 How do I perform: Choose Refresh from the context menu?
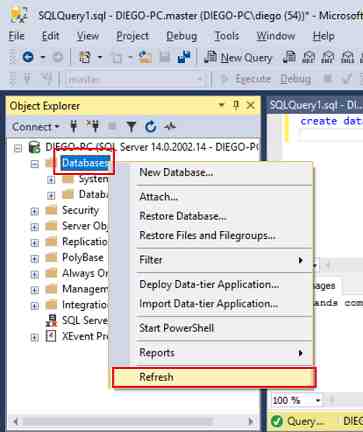214,377
